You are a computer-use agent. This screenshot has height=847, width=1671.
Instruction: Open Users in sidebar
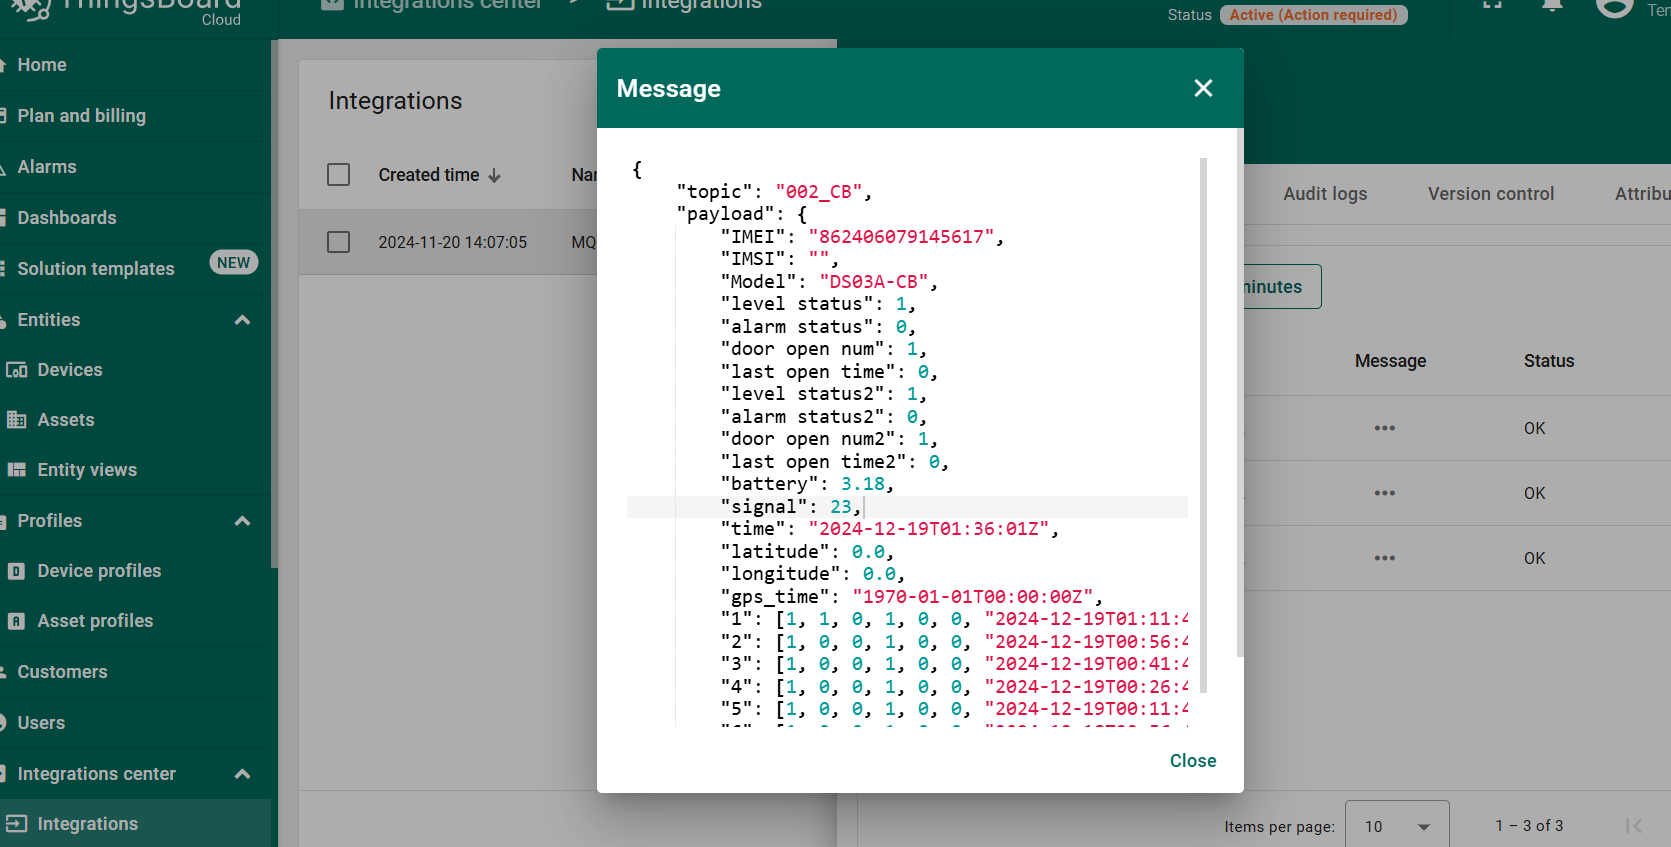(41, 723)
